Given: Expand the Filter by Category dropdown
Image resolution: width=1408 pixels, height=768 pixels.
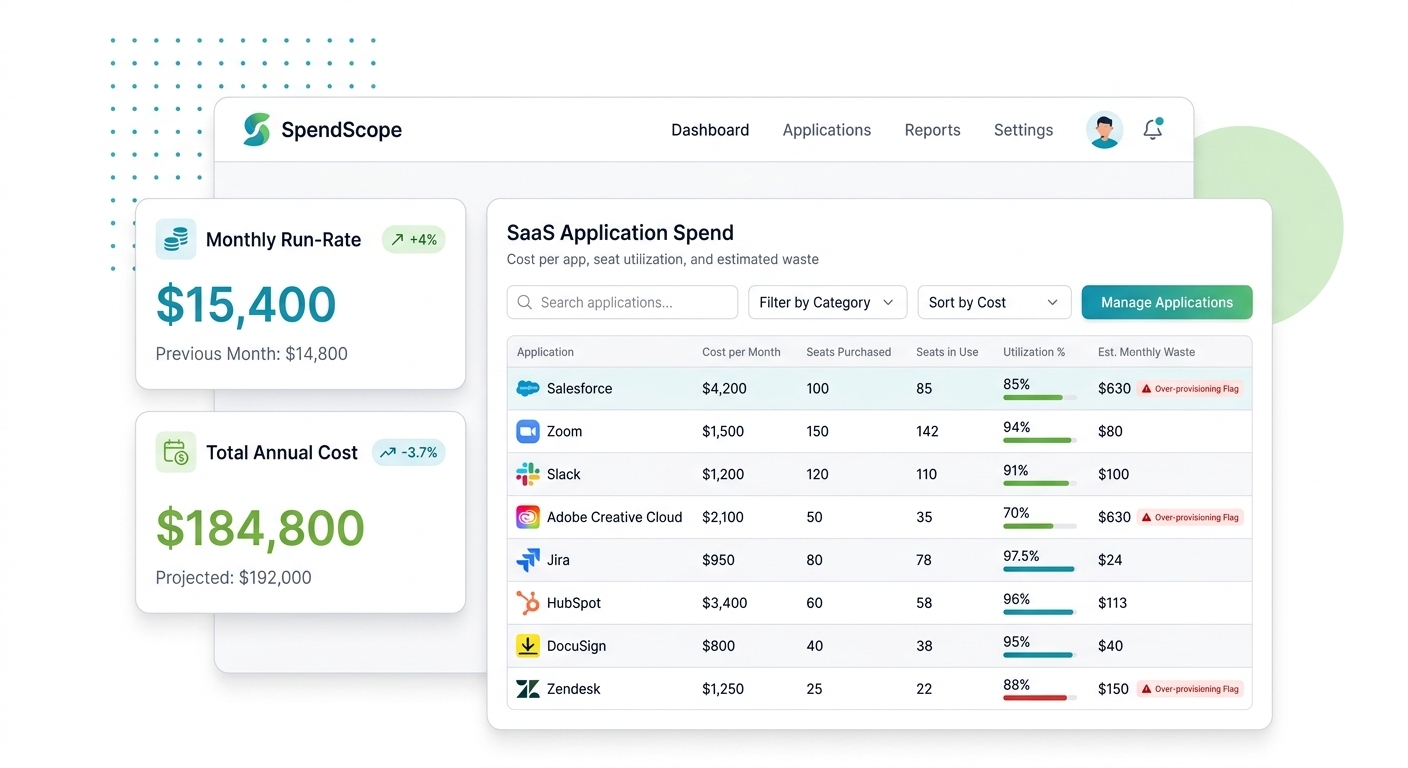Looking at the screenshot, I should pyautogui.click(x=827, y=302).
